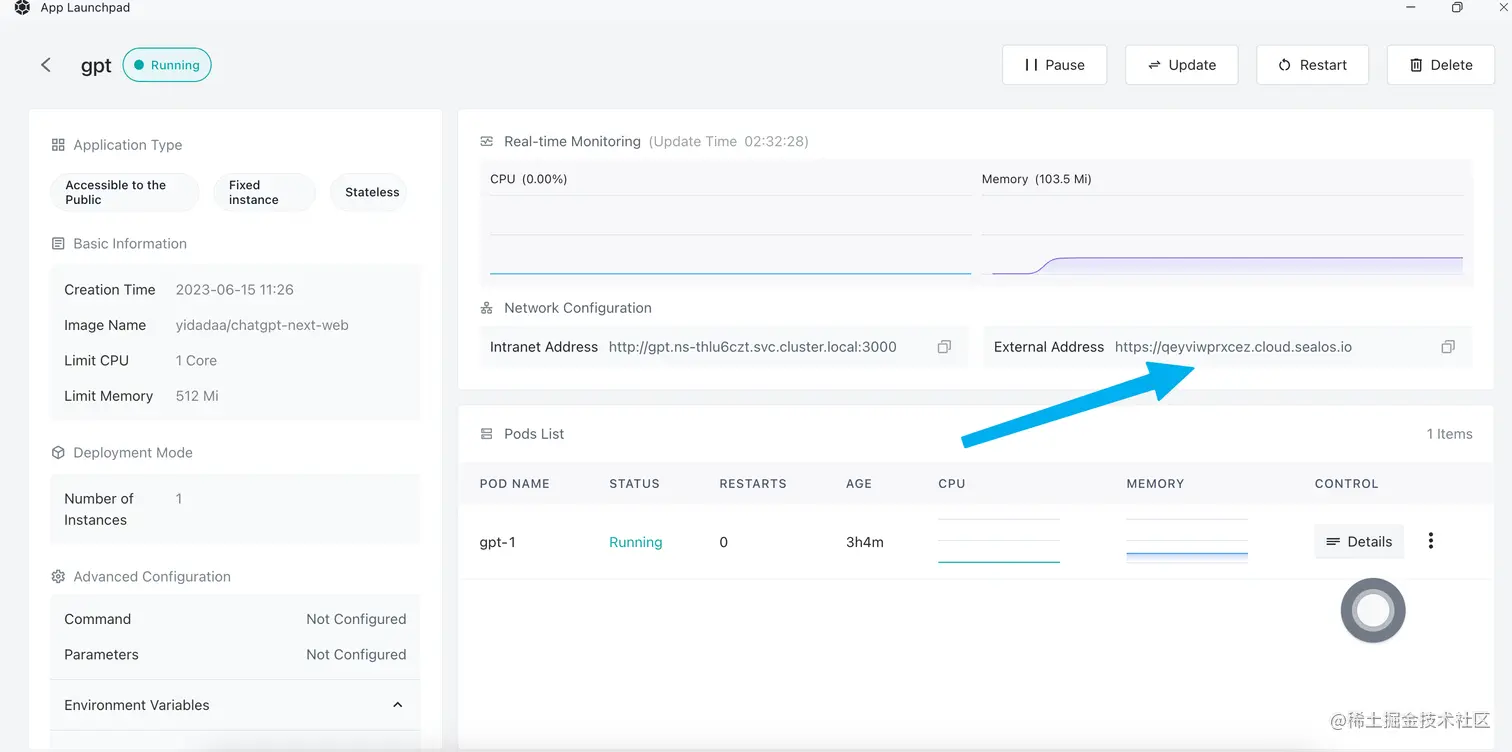
Task: Minimize the App Launchpad window
Action: (1410, 8)
